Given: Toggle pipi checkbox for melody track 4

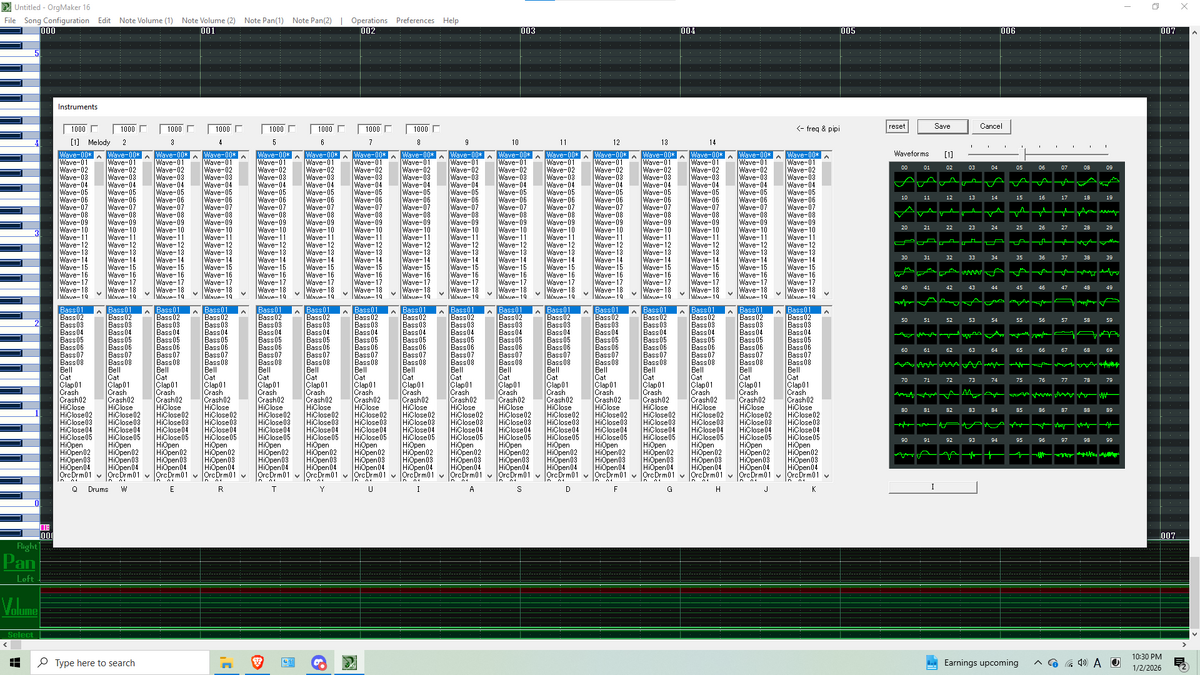Looking at the screenshot, I should point(241,129).
